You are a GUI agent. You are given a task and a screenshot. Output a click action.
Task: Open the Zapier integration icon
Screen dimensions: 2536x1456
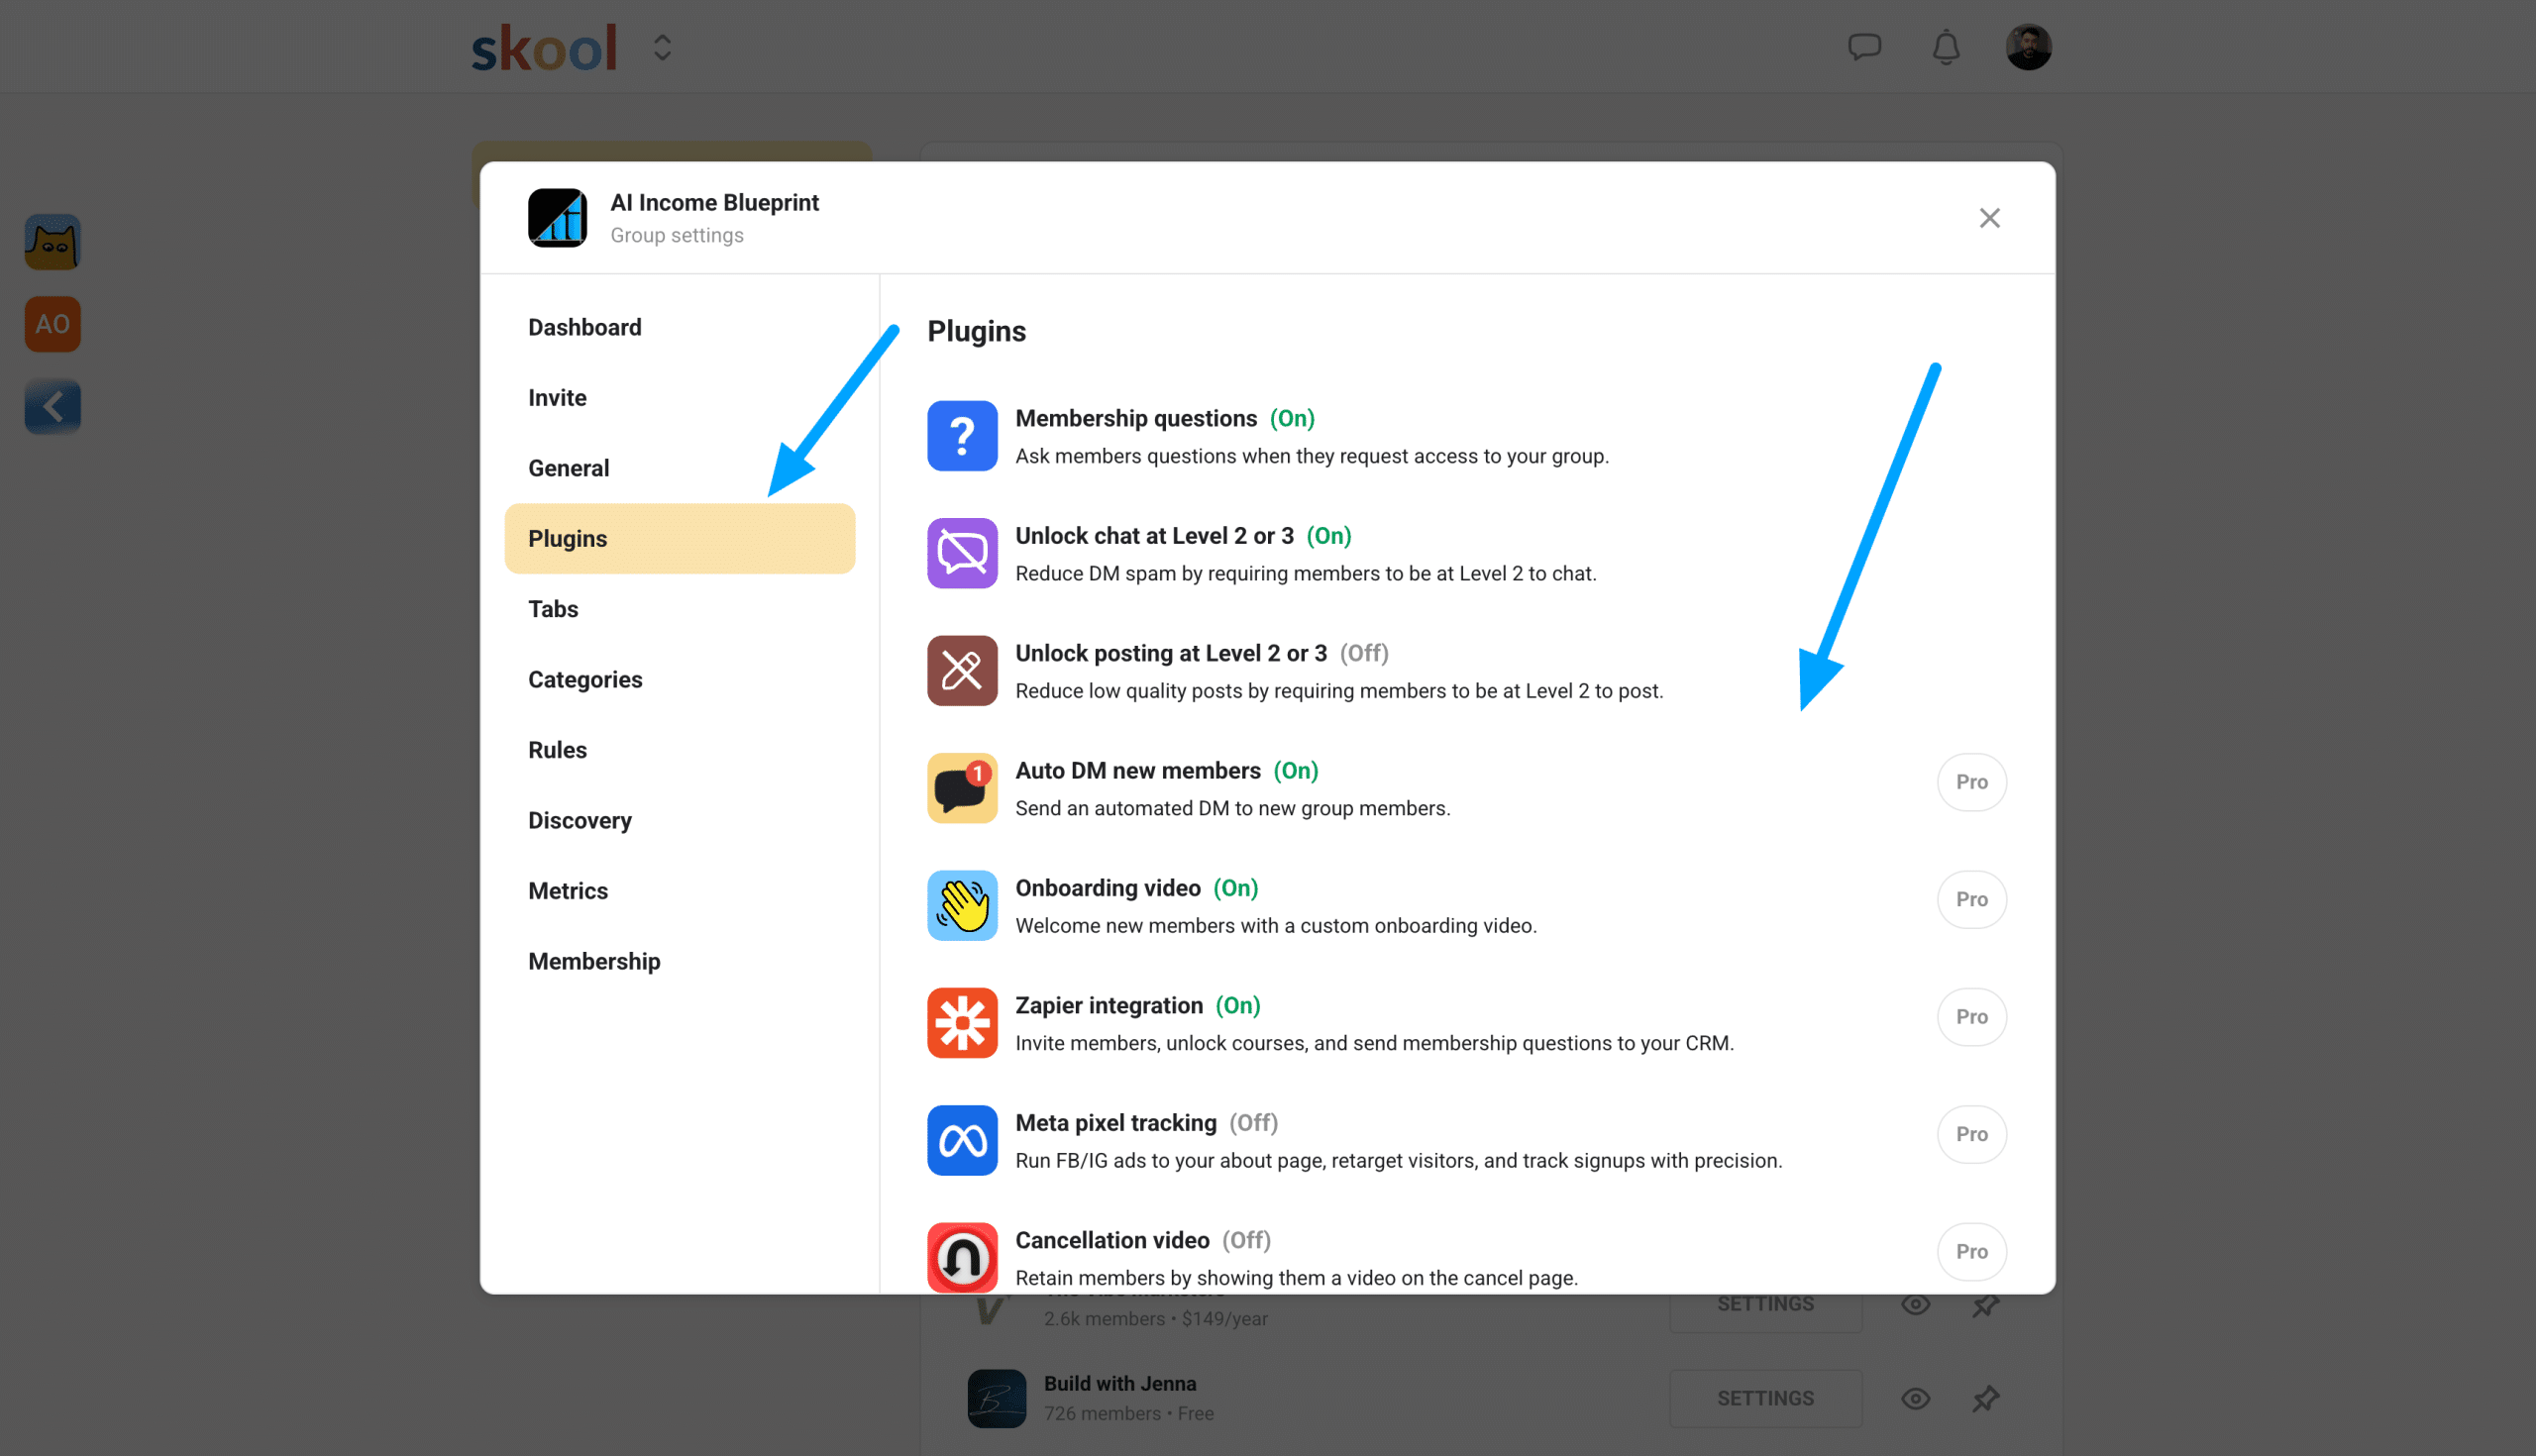(x=961, y=1023)
